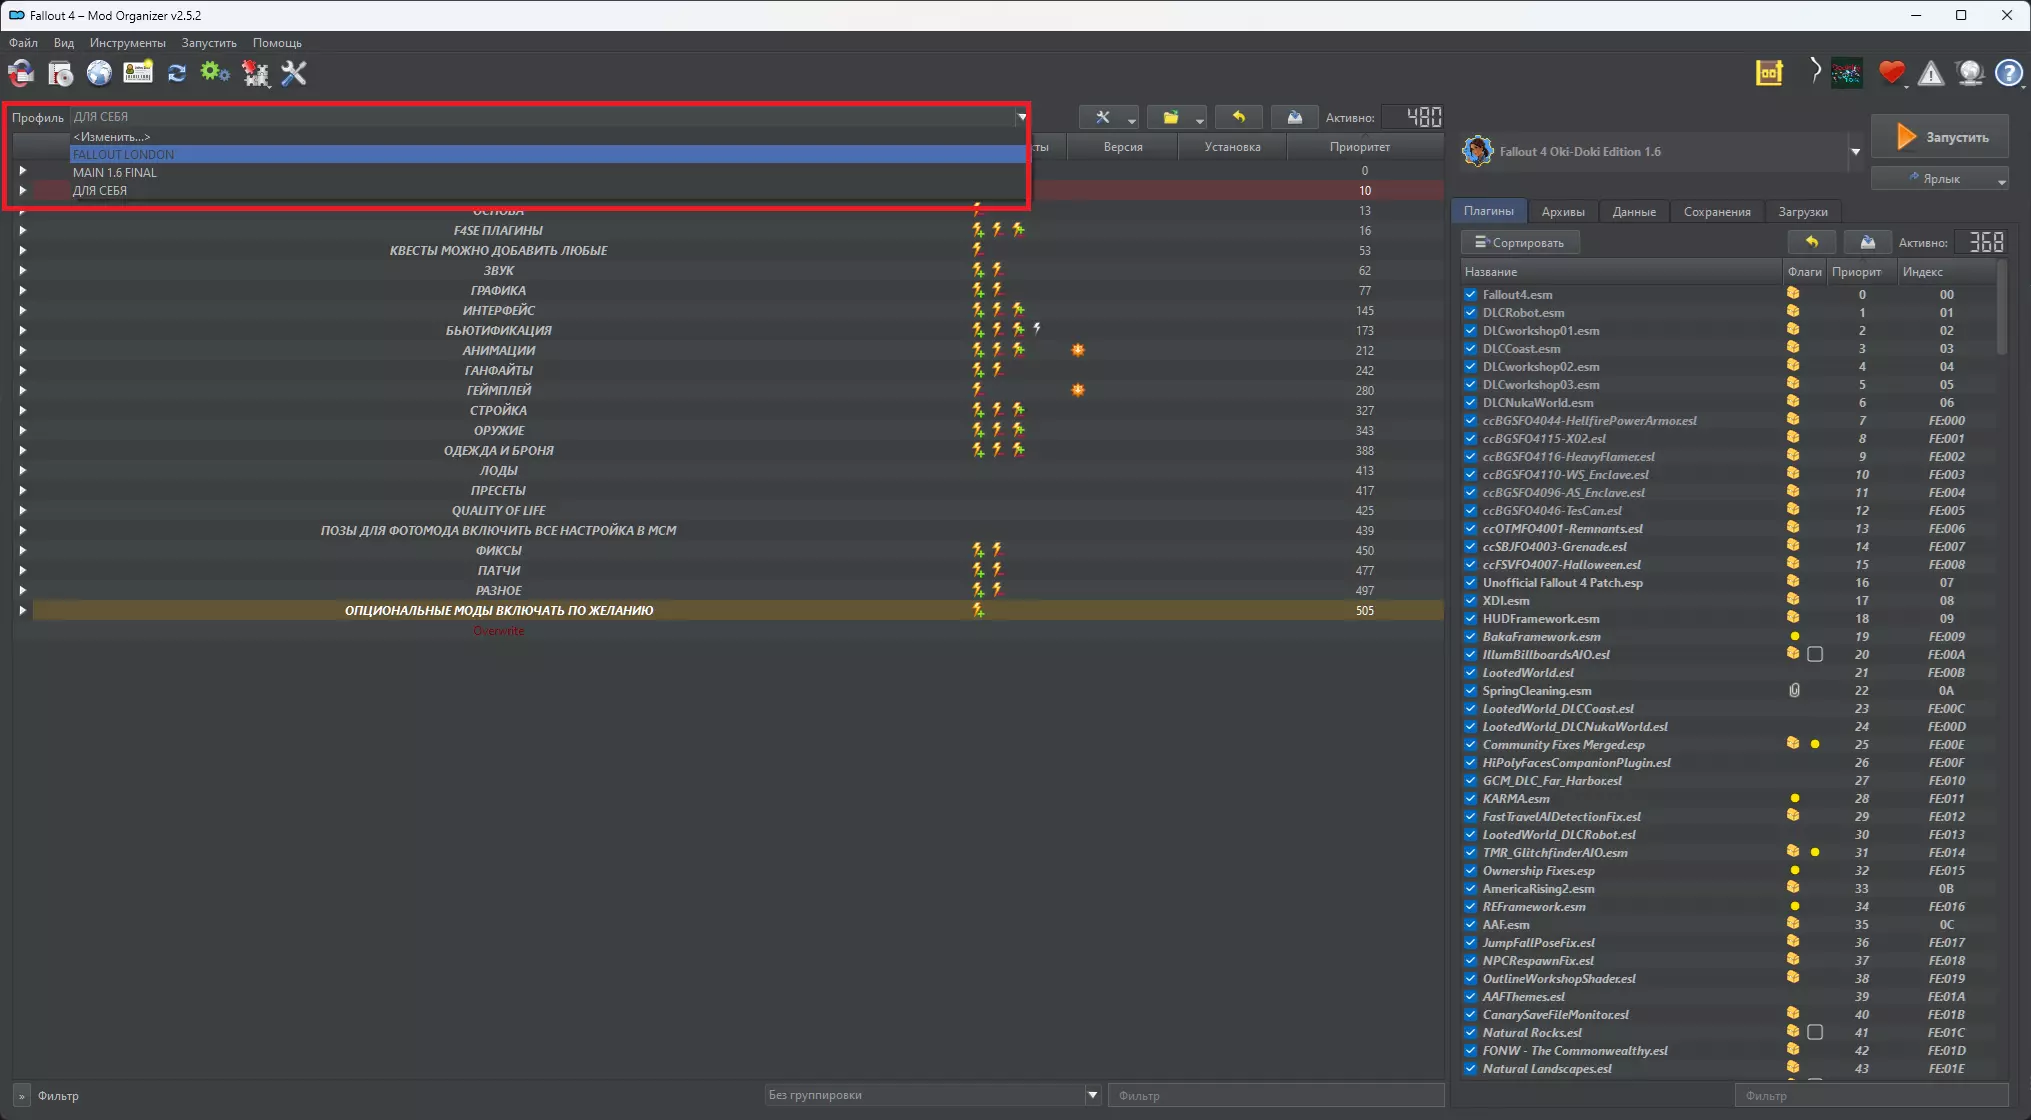2031x1120 pixels.
Task: Open settings with the wrench and screwdriver icon
Action: [x=294, y=73]
